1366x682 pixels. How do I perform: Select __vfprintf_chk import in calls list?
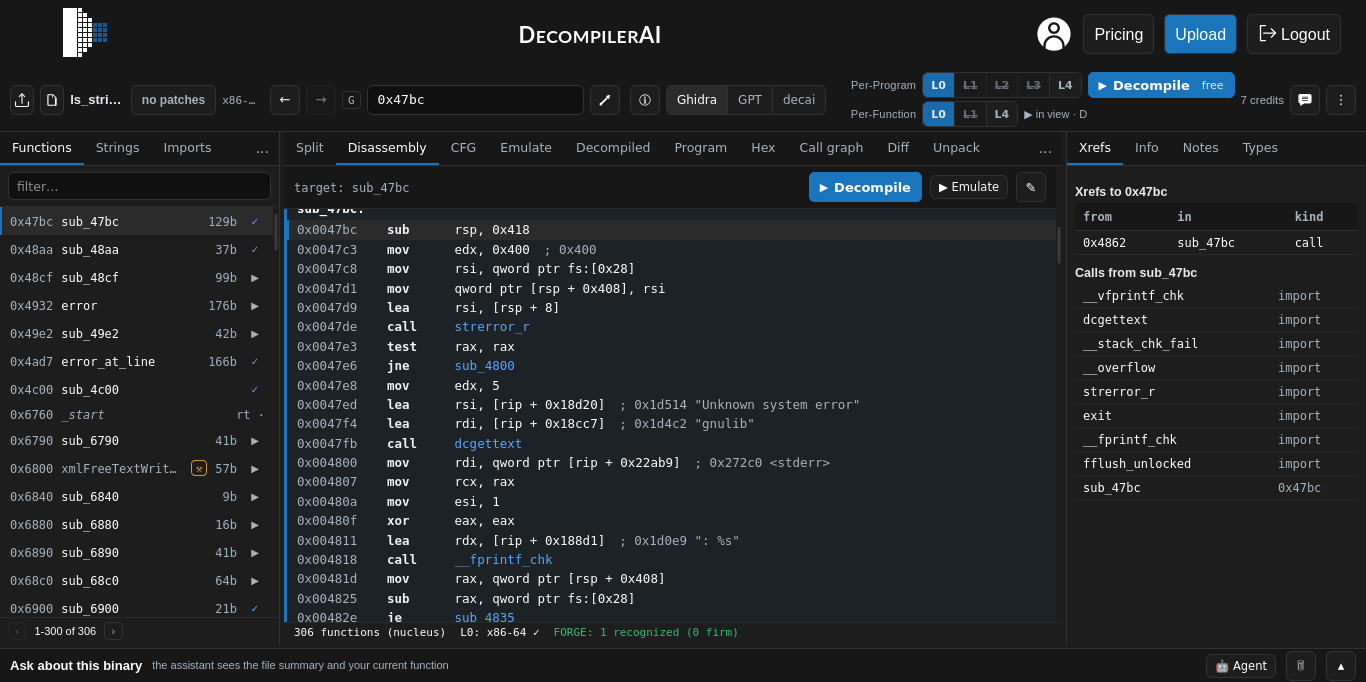point(1133,296)
